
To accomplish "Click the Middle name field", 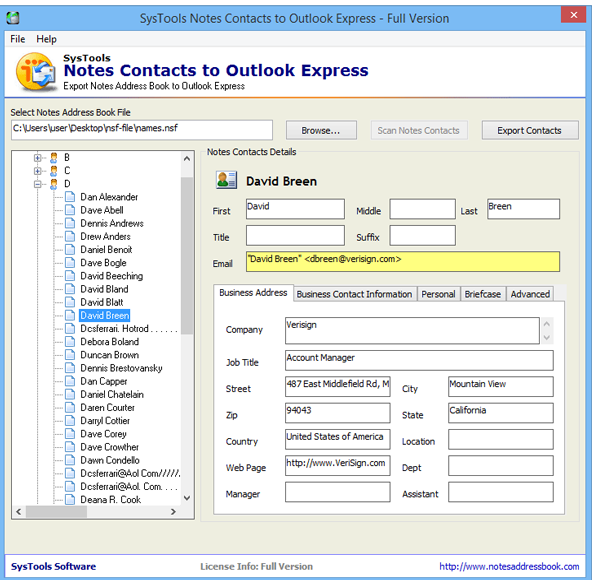I will click(x=422, y=209).
